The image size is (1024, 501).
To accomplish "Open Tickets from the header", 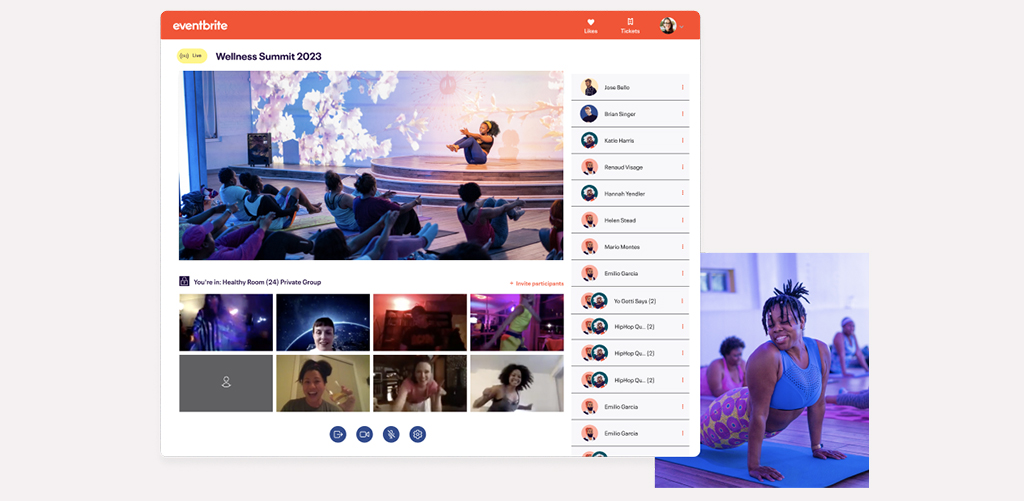I will click(x=630, y=25).
